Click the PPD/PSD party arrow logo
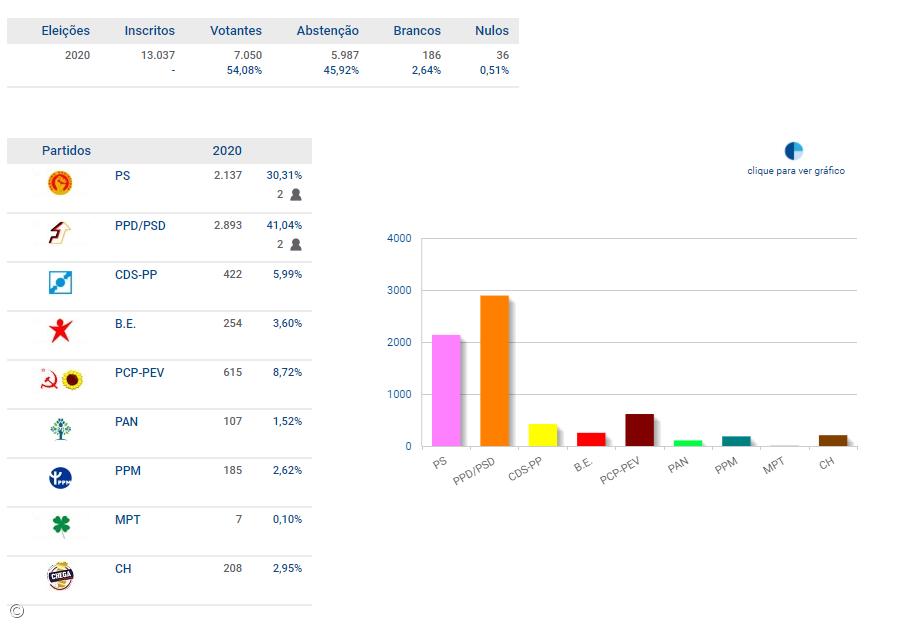This screenshot has width=904, height=629. click(60, 233)
